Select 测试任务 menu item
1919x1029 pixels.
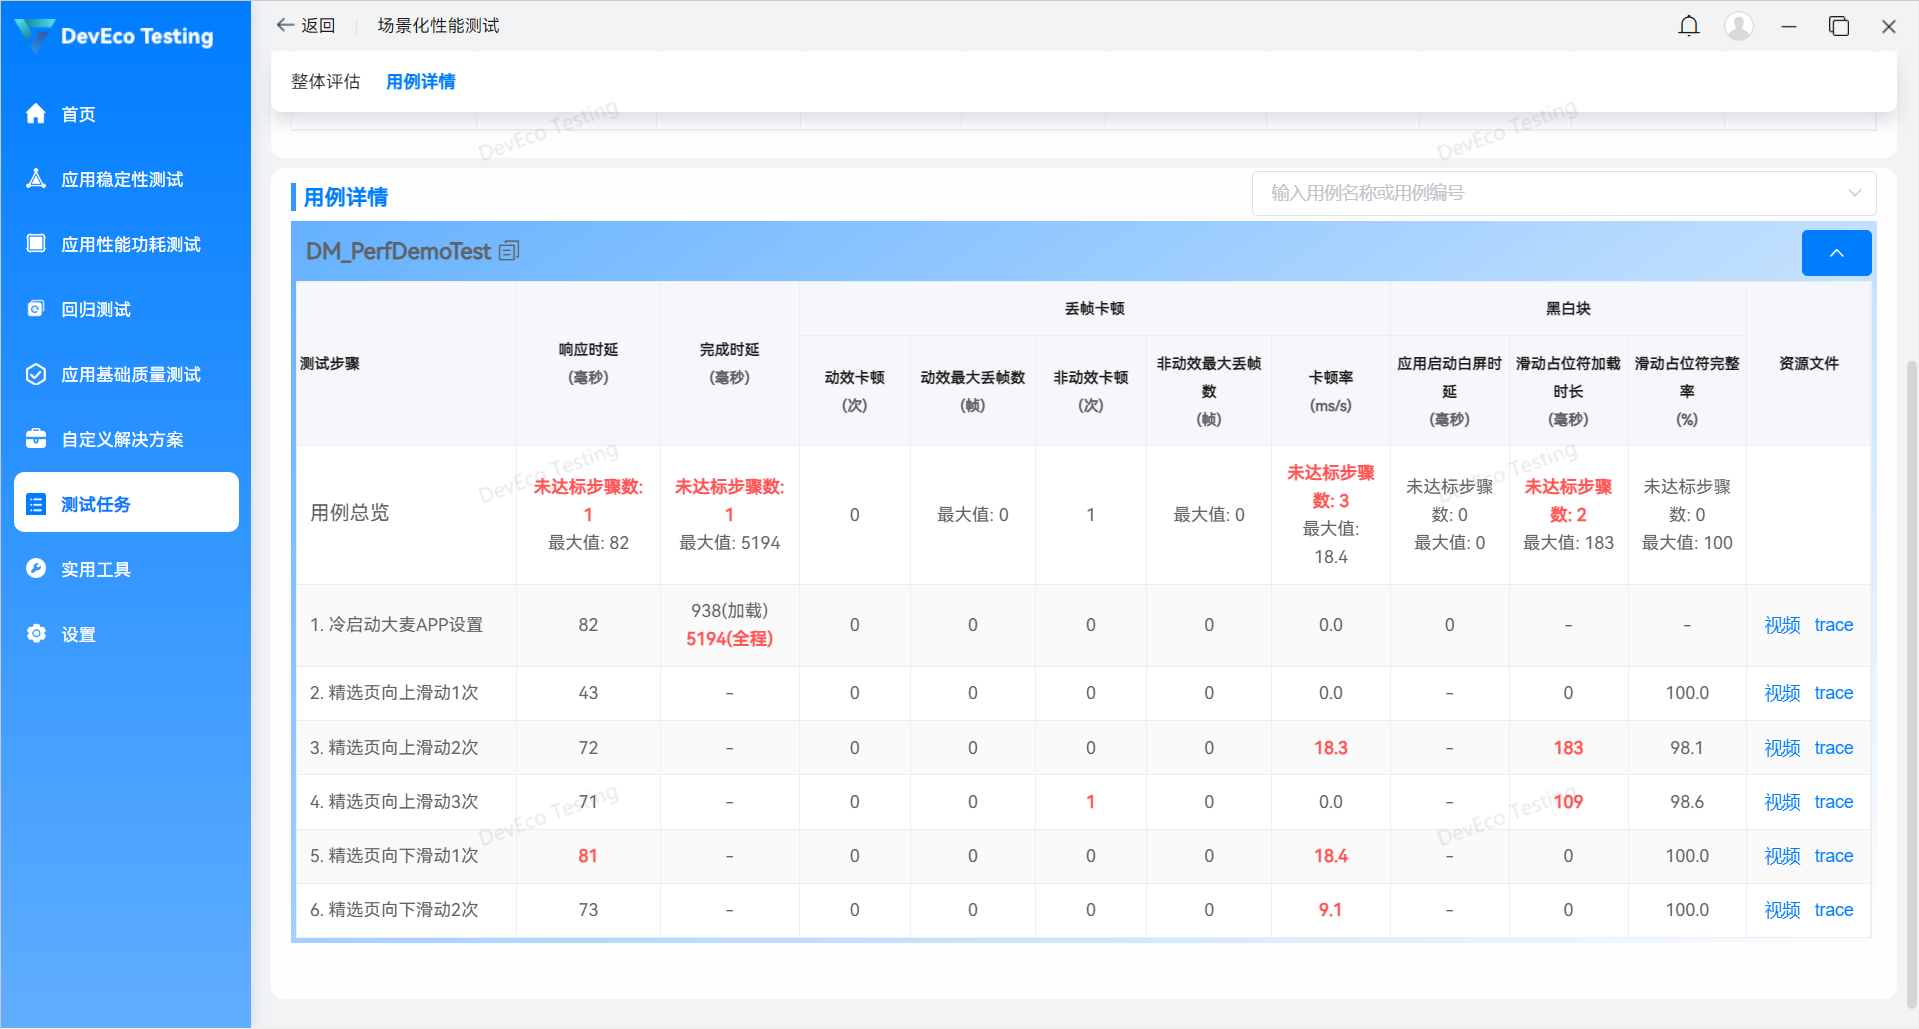coord(126,502)
